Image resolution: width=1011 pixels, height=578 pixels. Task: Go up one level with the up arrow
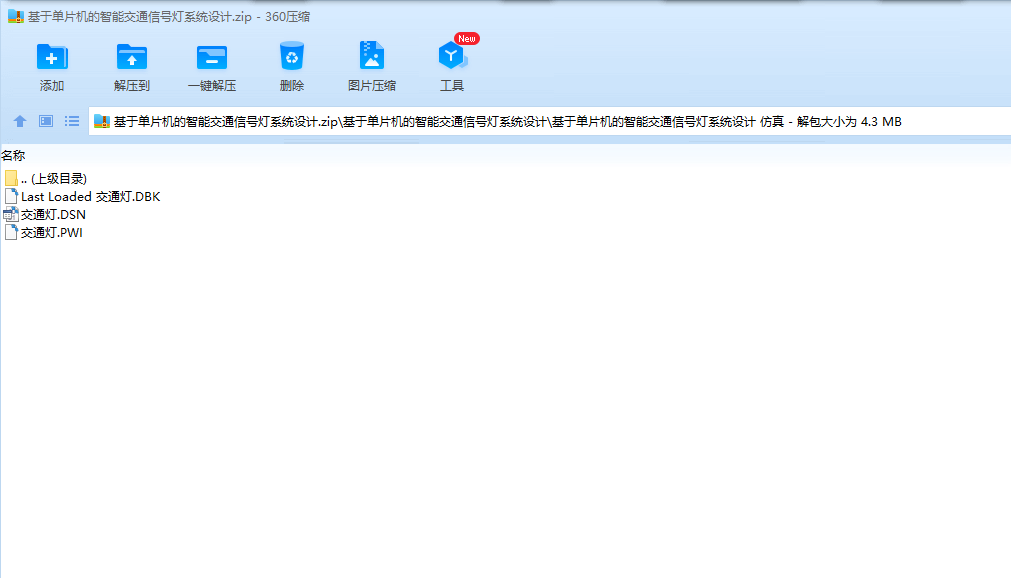pos(19,121)
